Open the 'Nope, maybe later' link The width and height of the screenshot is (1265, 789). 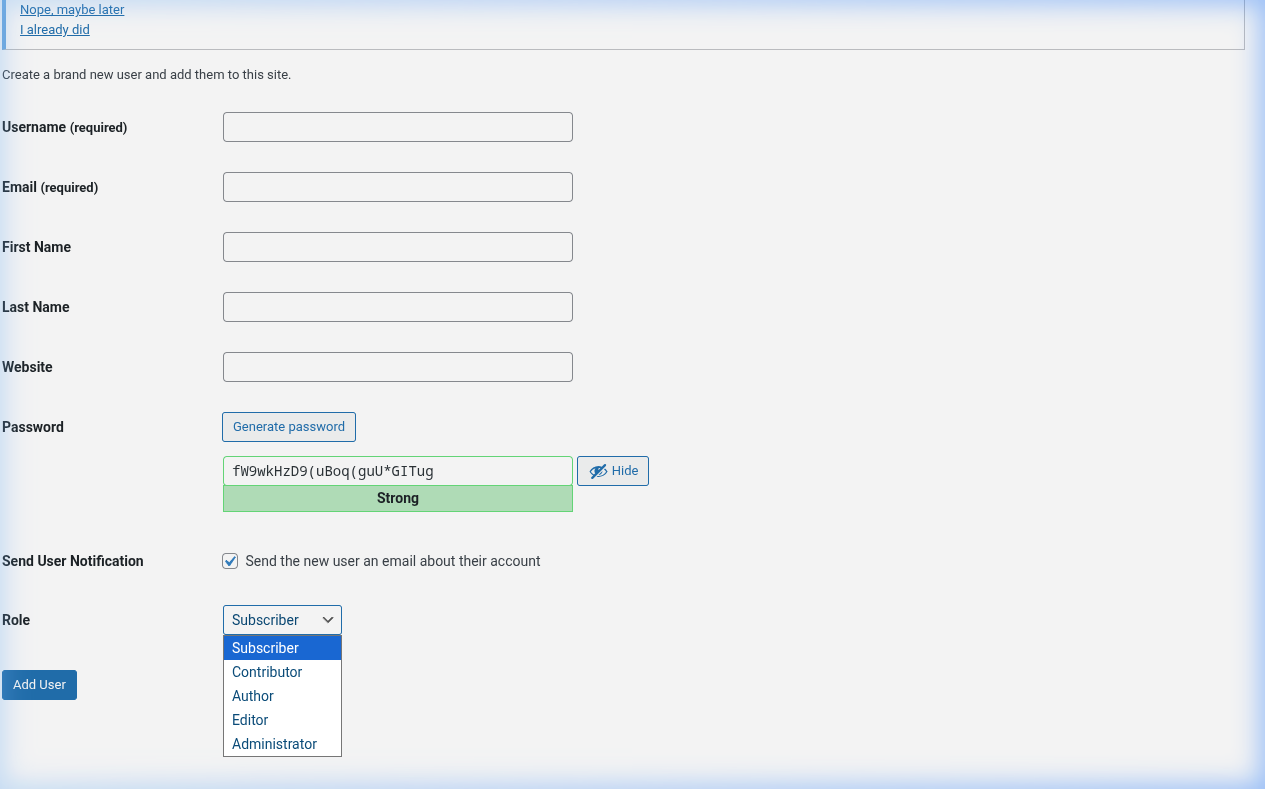(71, 9)
